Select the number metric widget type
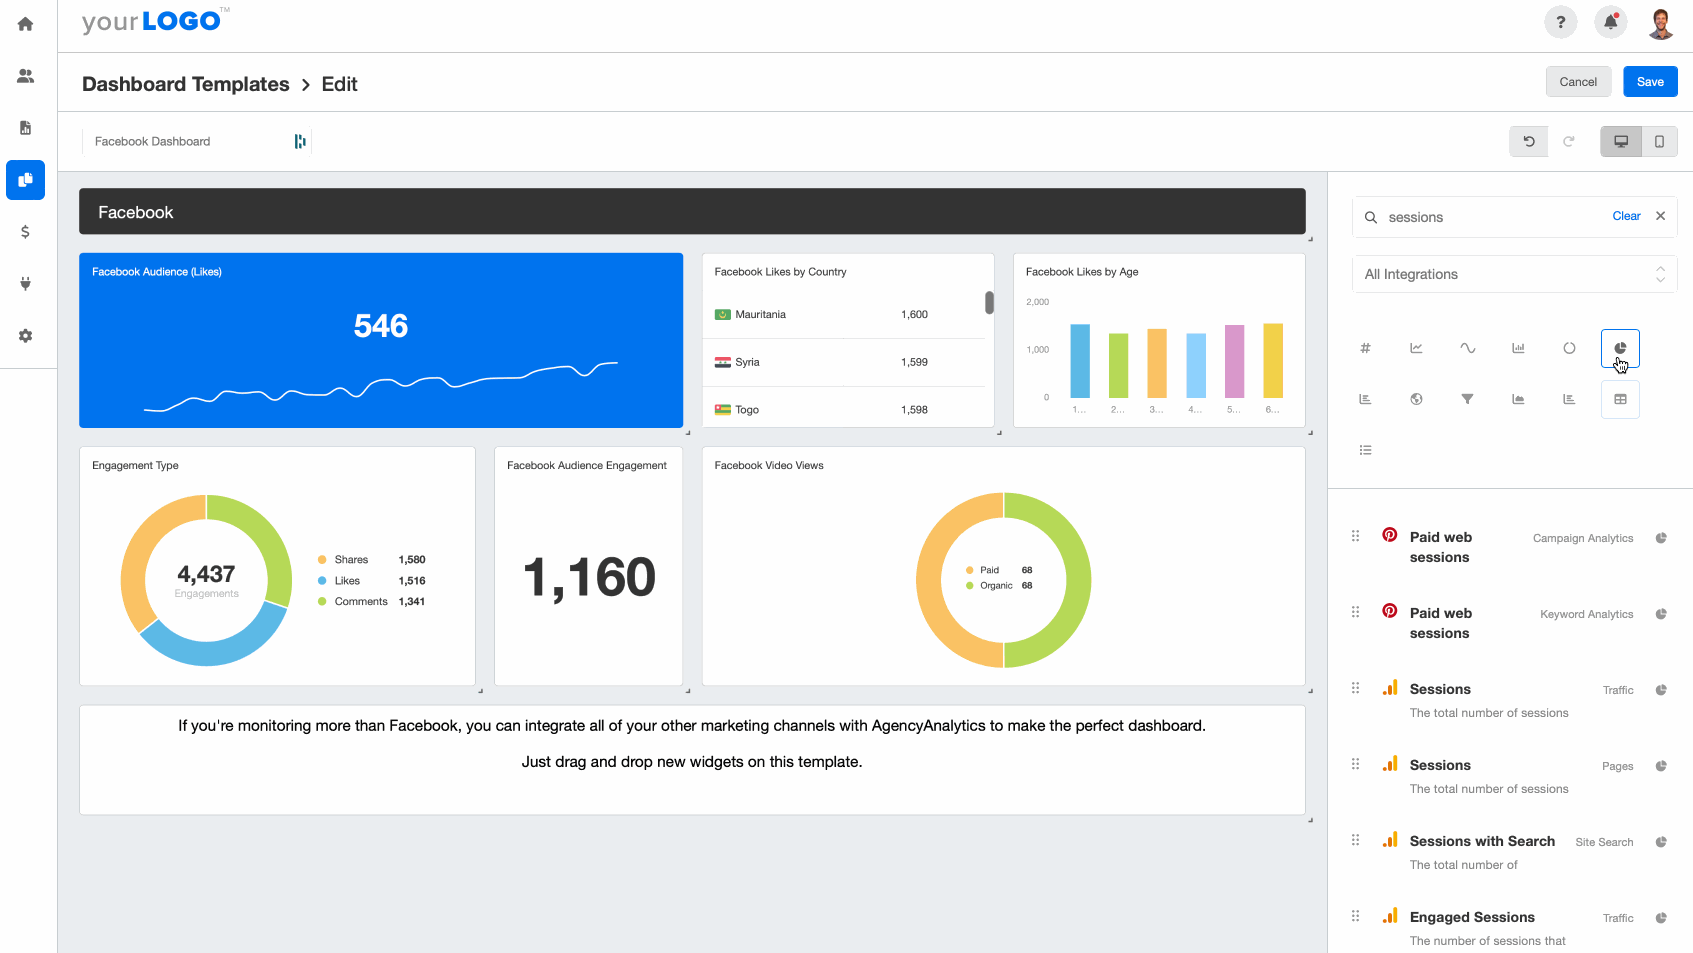The width and height of the screenshot is (1693, 953). [1365, 348]
